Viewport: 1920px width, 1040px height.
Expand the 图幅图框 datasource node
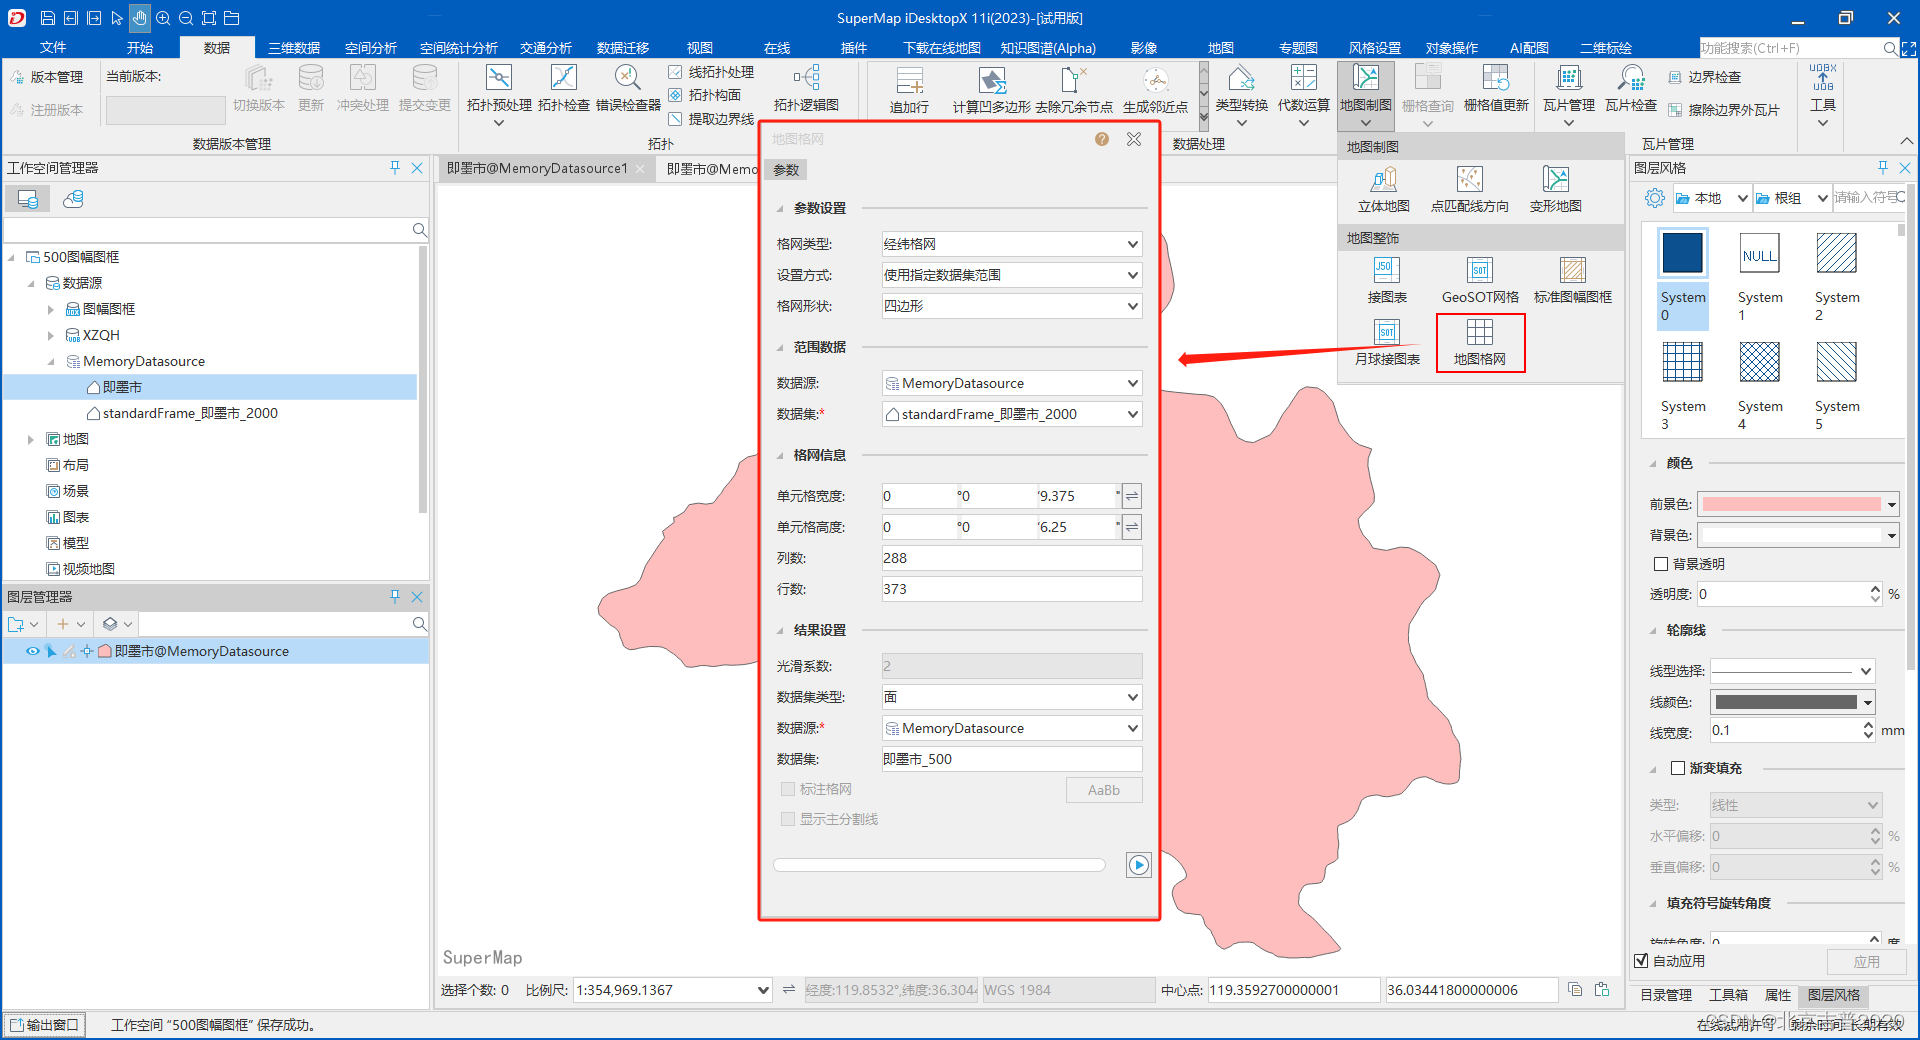pos(51,309)
